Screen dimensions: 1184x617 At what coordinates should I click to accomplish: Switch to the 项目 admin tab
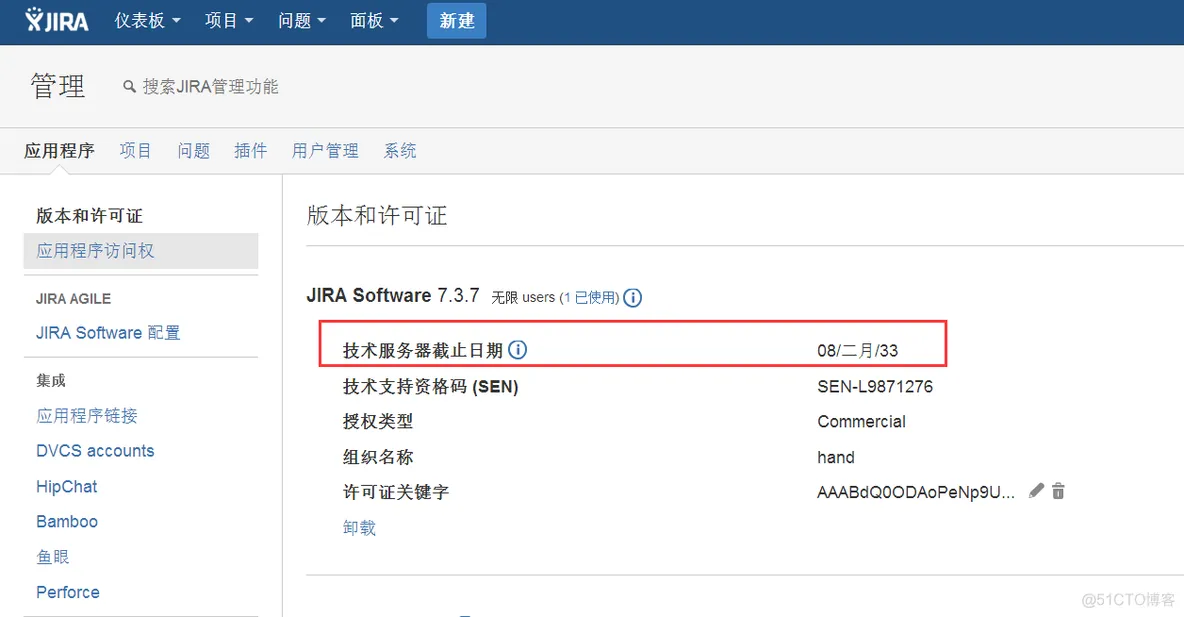point(135,151)
